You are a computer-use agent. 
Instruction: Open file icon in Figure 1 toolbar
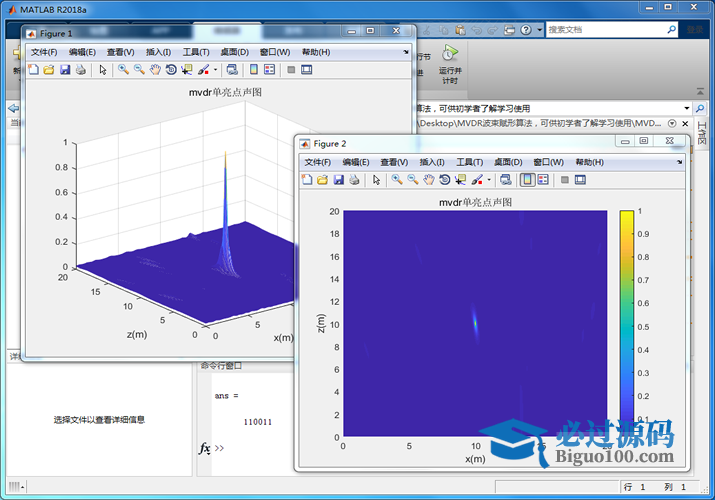(49, 70)
